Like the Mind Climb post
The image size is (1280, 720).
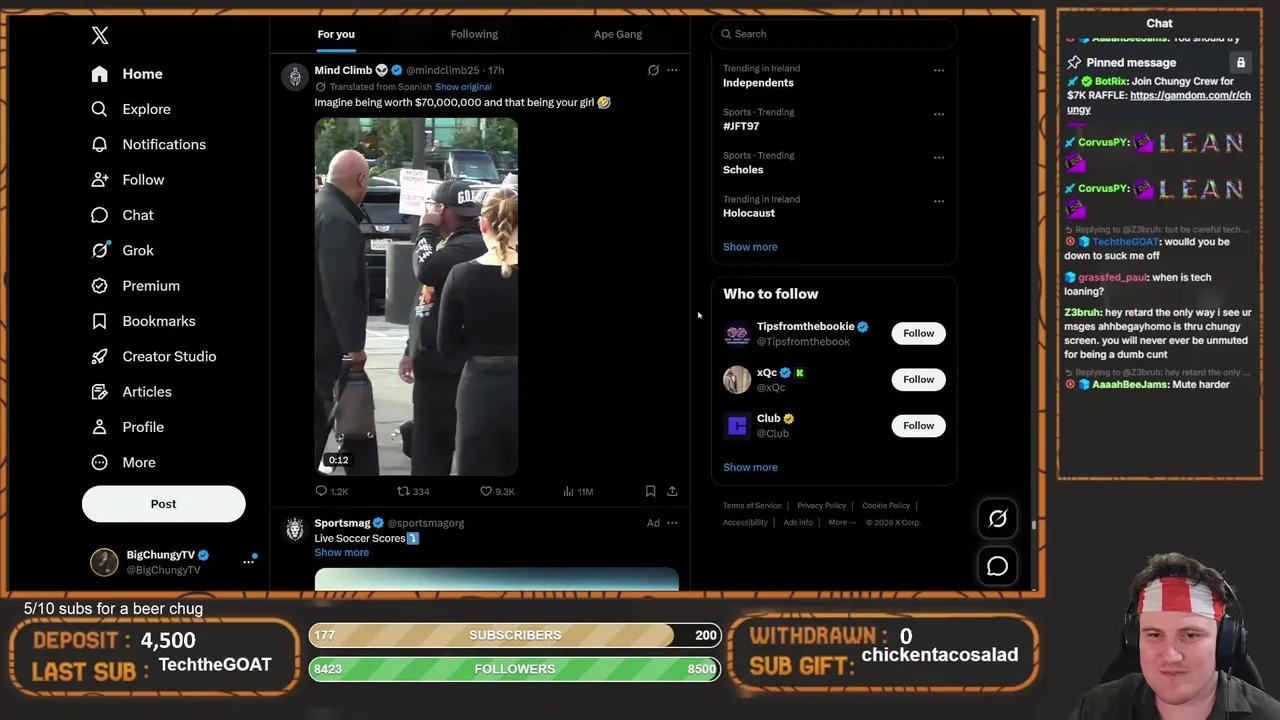(497, 491)
